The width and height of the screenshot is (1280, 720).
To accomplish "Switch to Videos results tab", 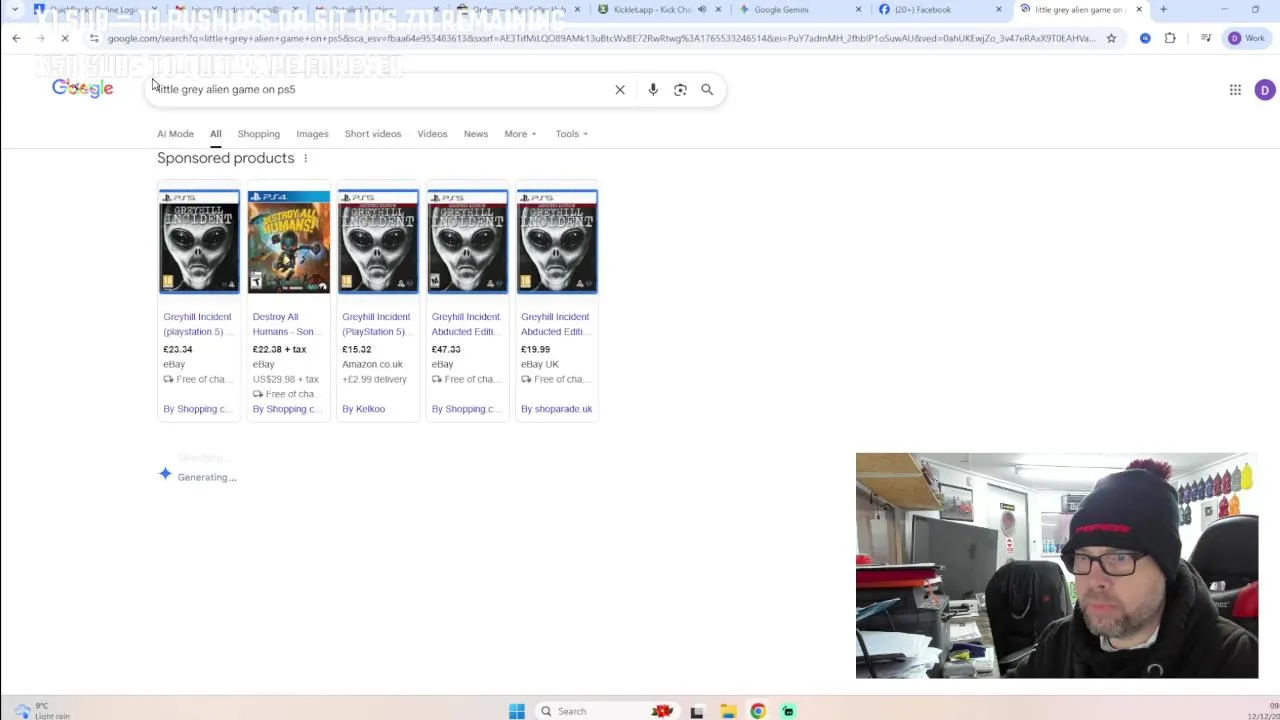I will pos(432,134).
